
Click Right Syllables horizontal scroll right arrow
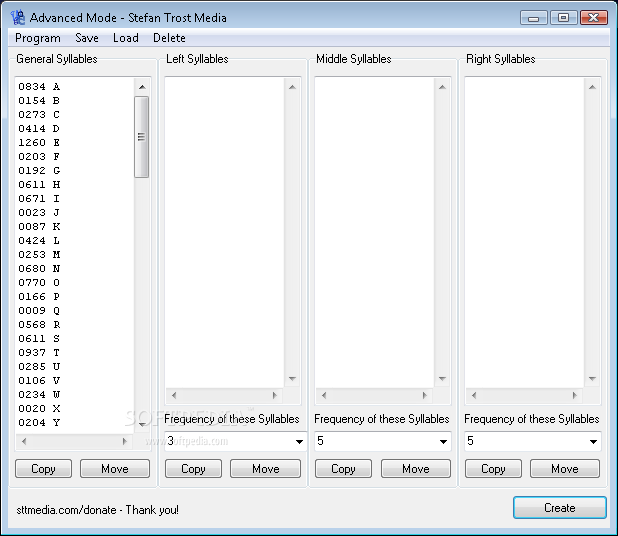coord(575,395)
